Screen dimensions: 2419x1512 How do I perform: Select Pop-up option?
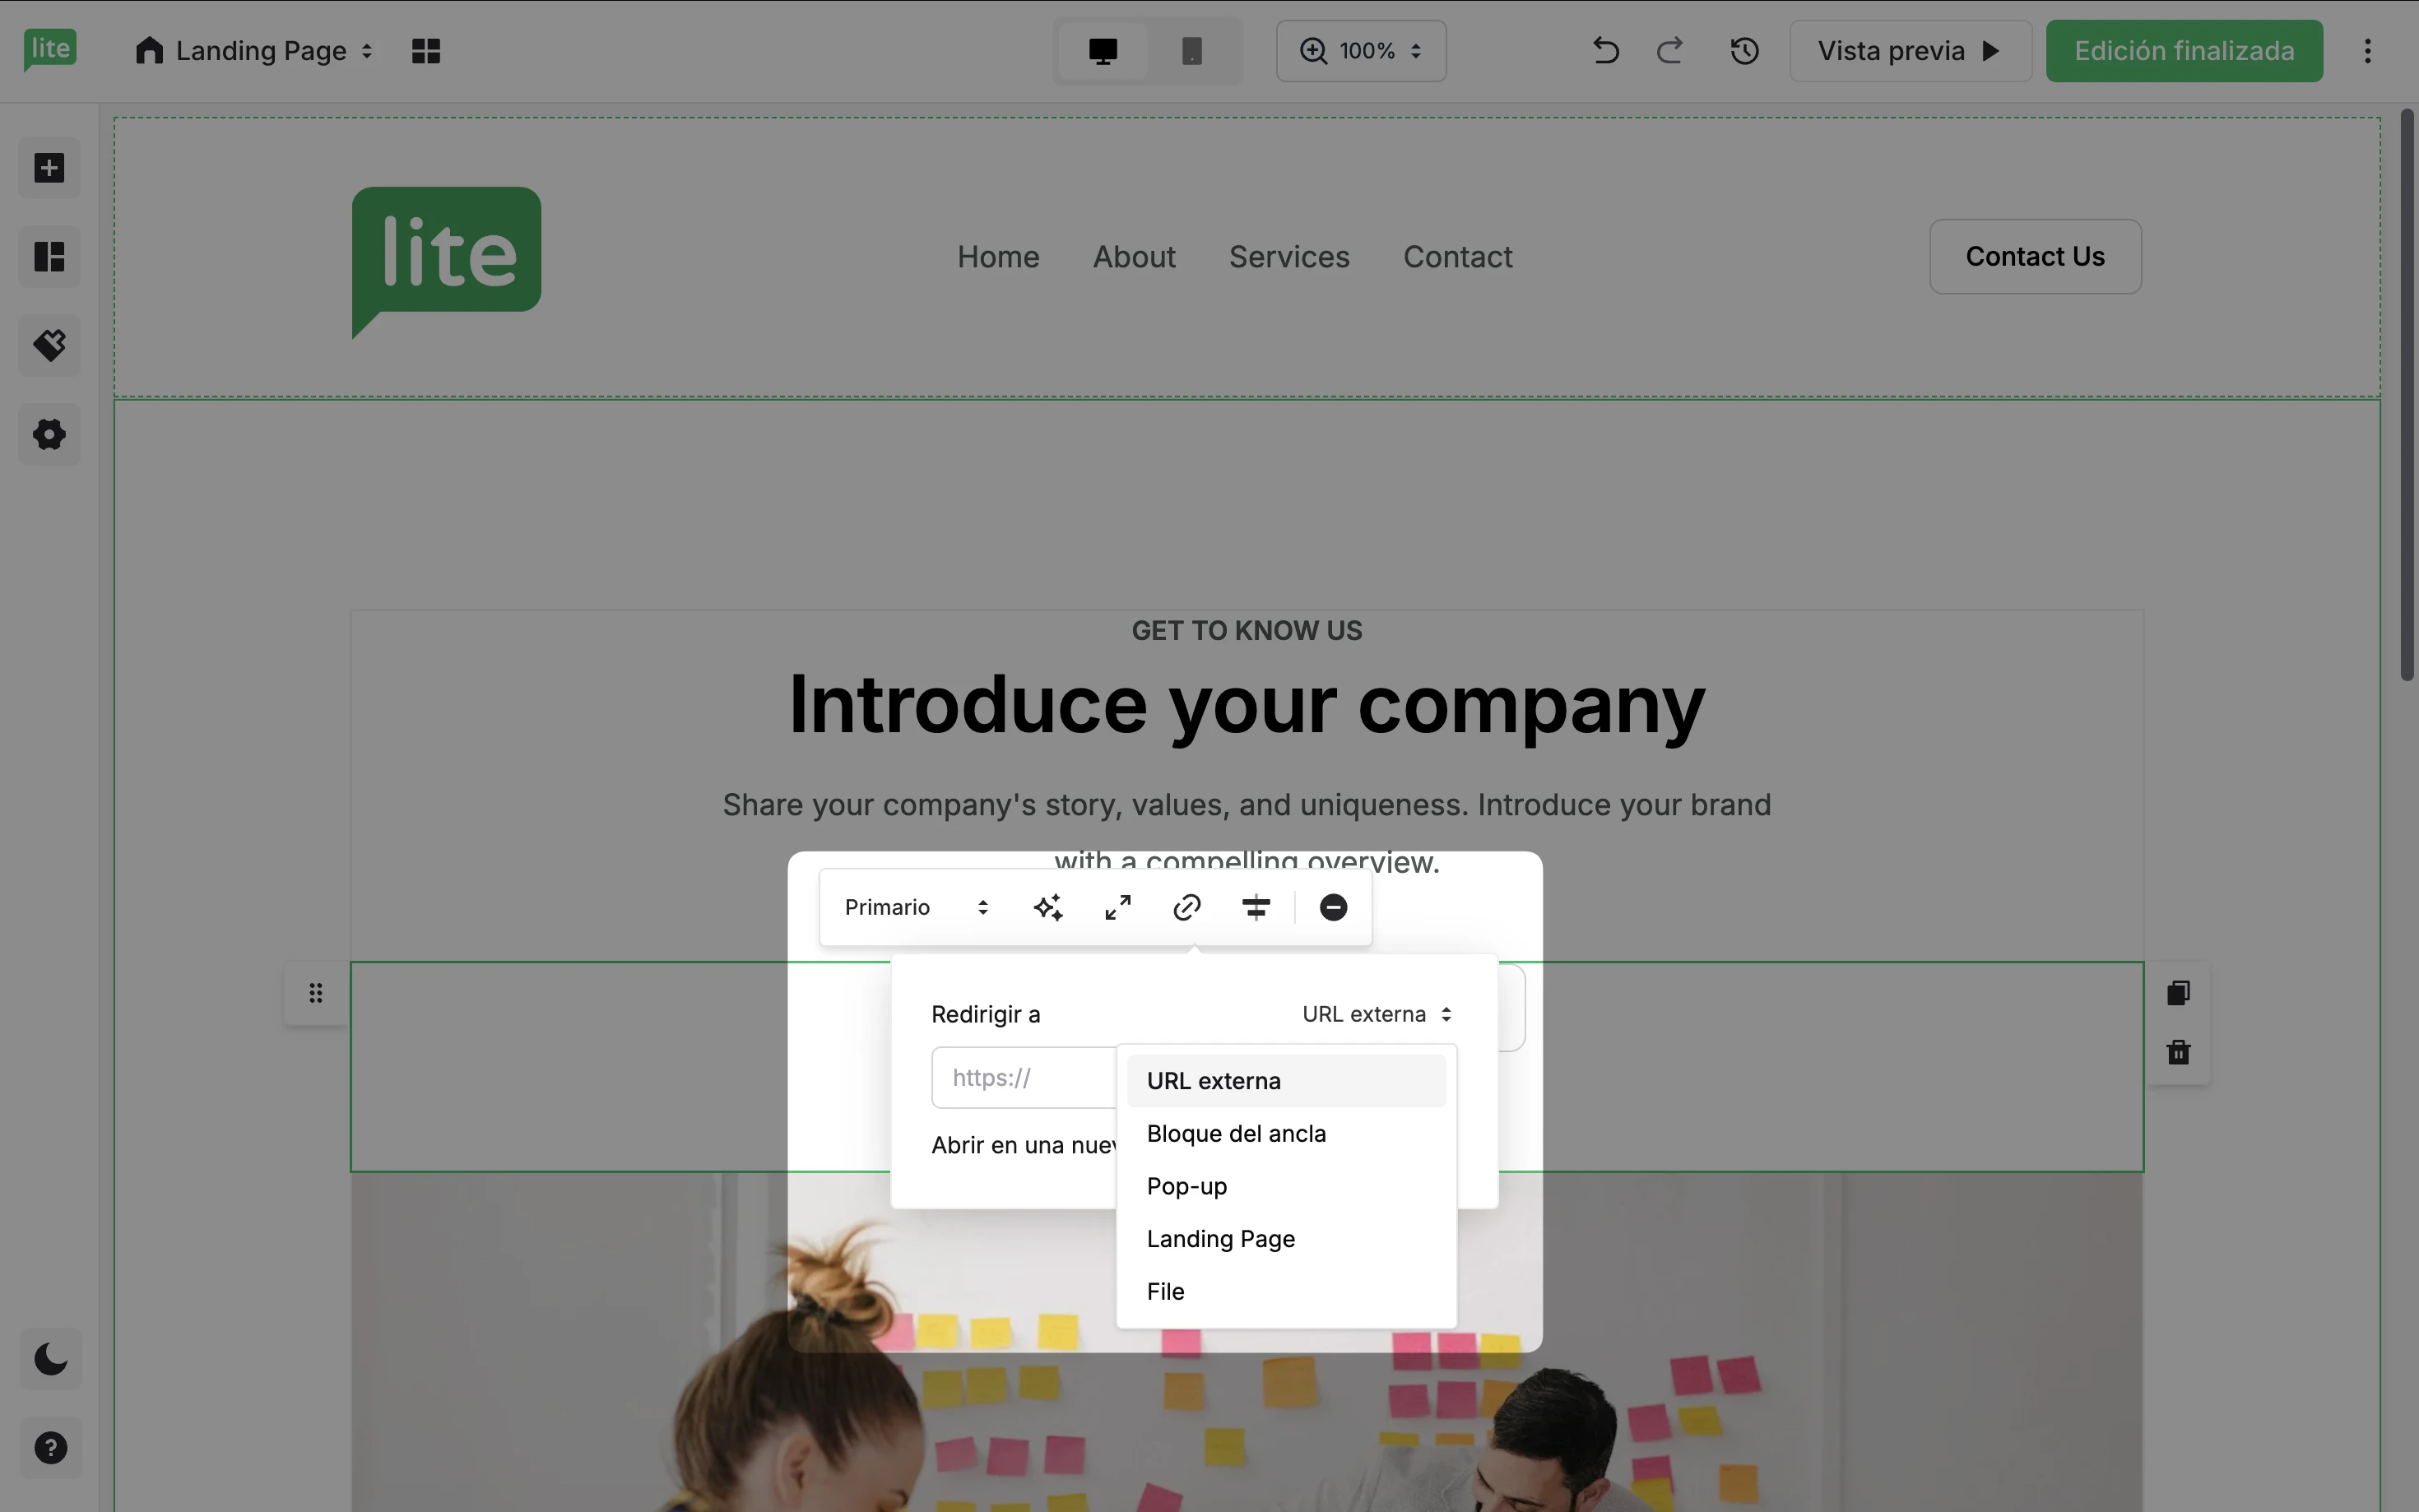pyautogui.click(x=1286, y=1186)
